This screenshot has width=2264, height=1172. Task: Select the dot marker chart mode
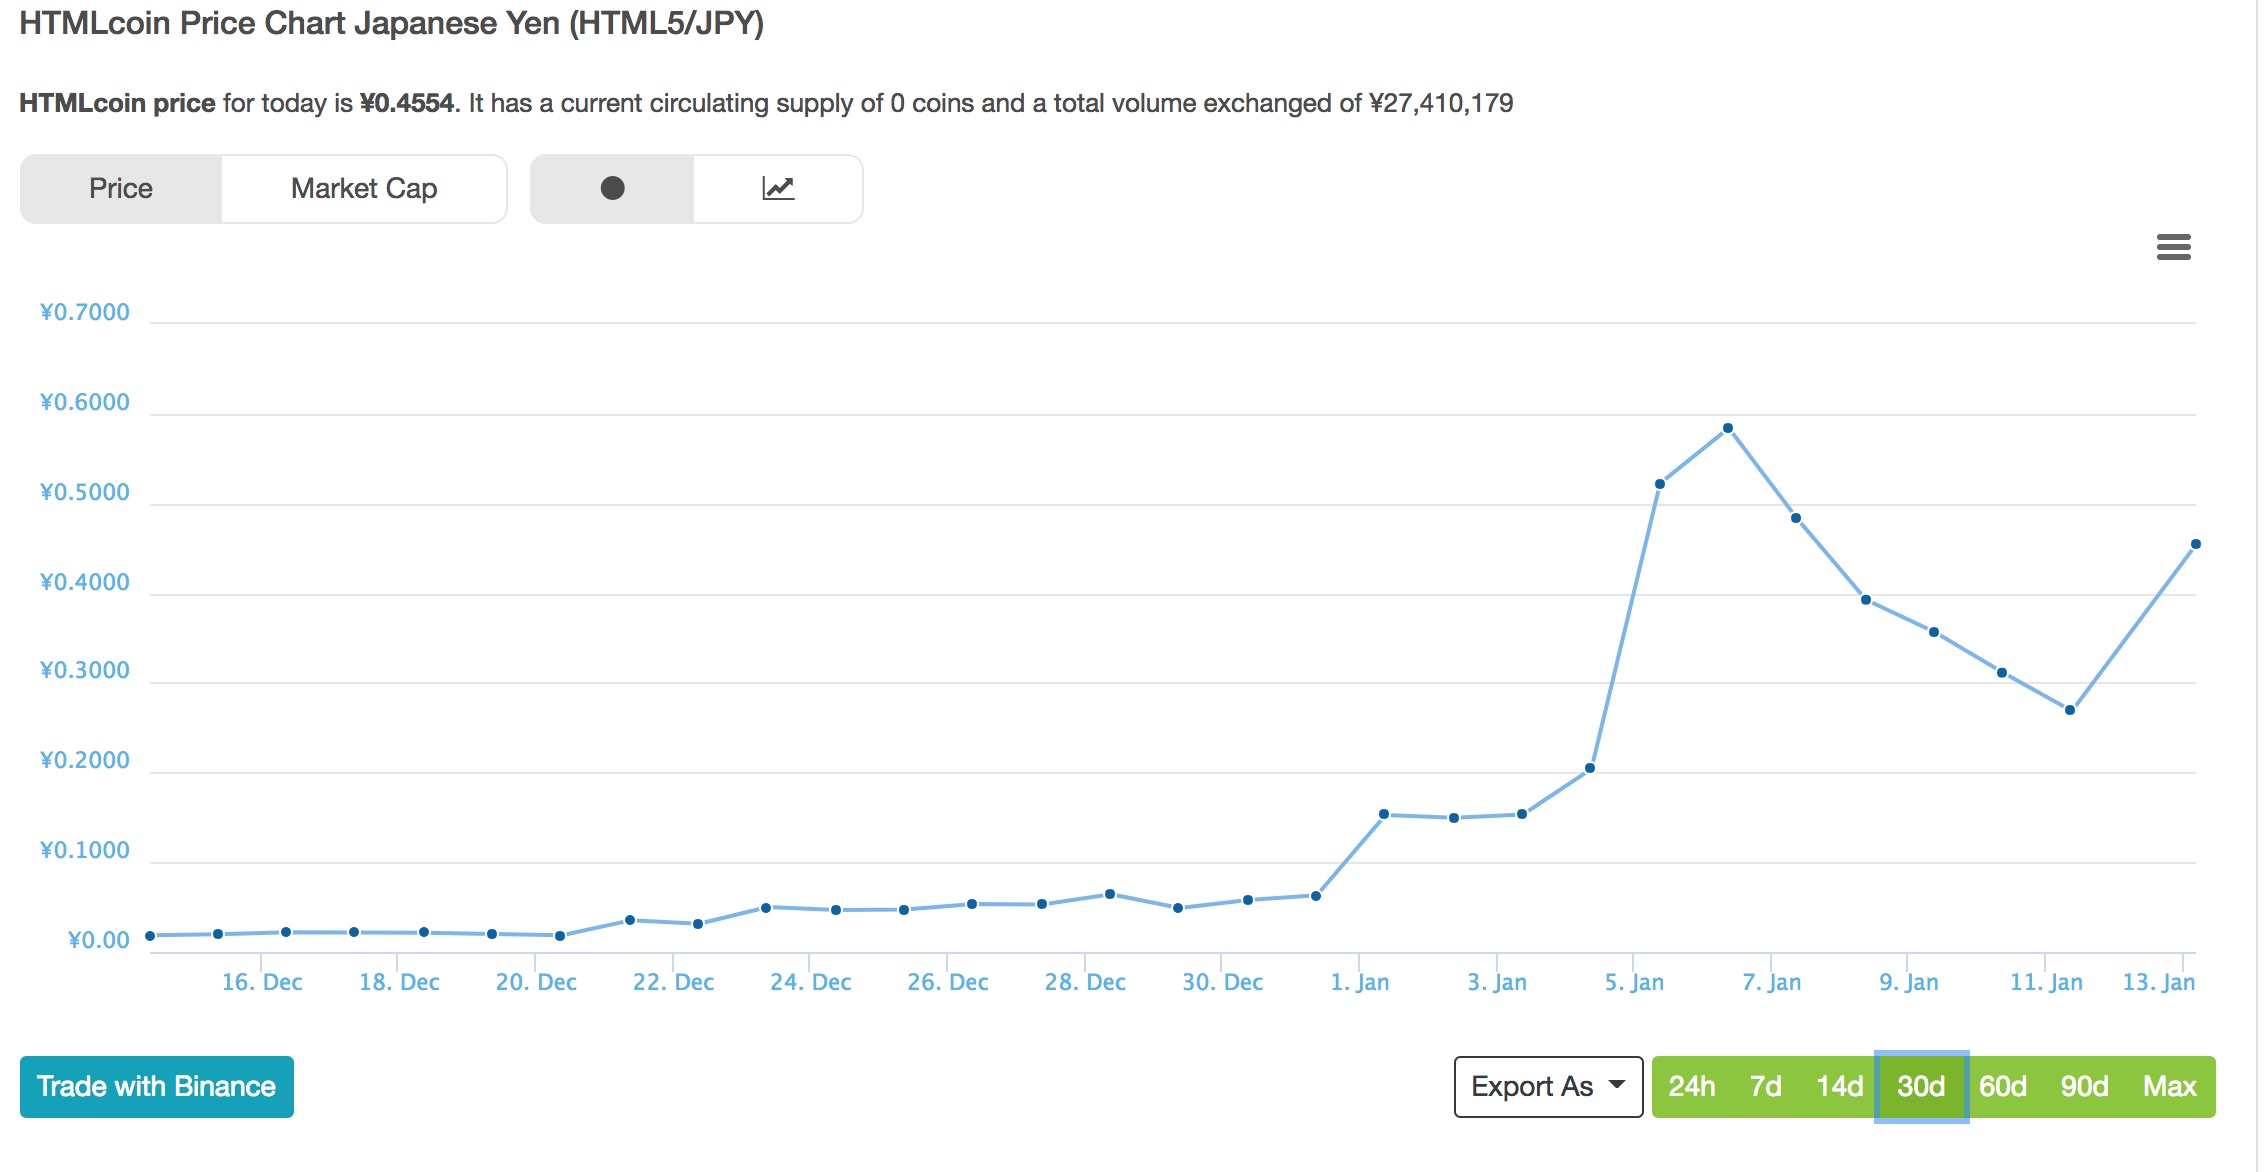(x=612, y=188)
